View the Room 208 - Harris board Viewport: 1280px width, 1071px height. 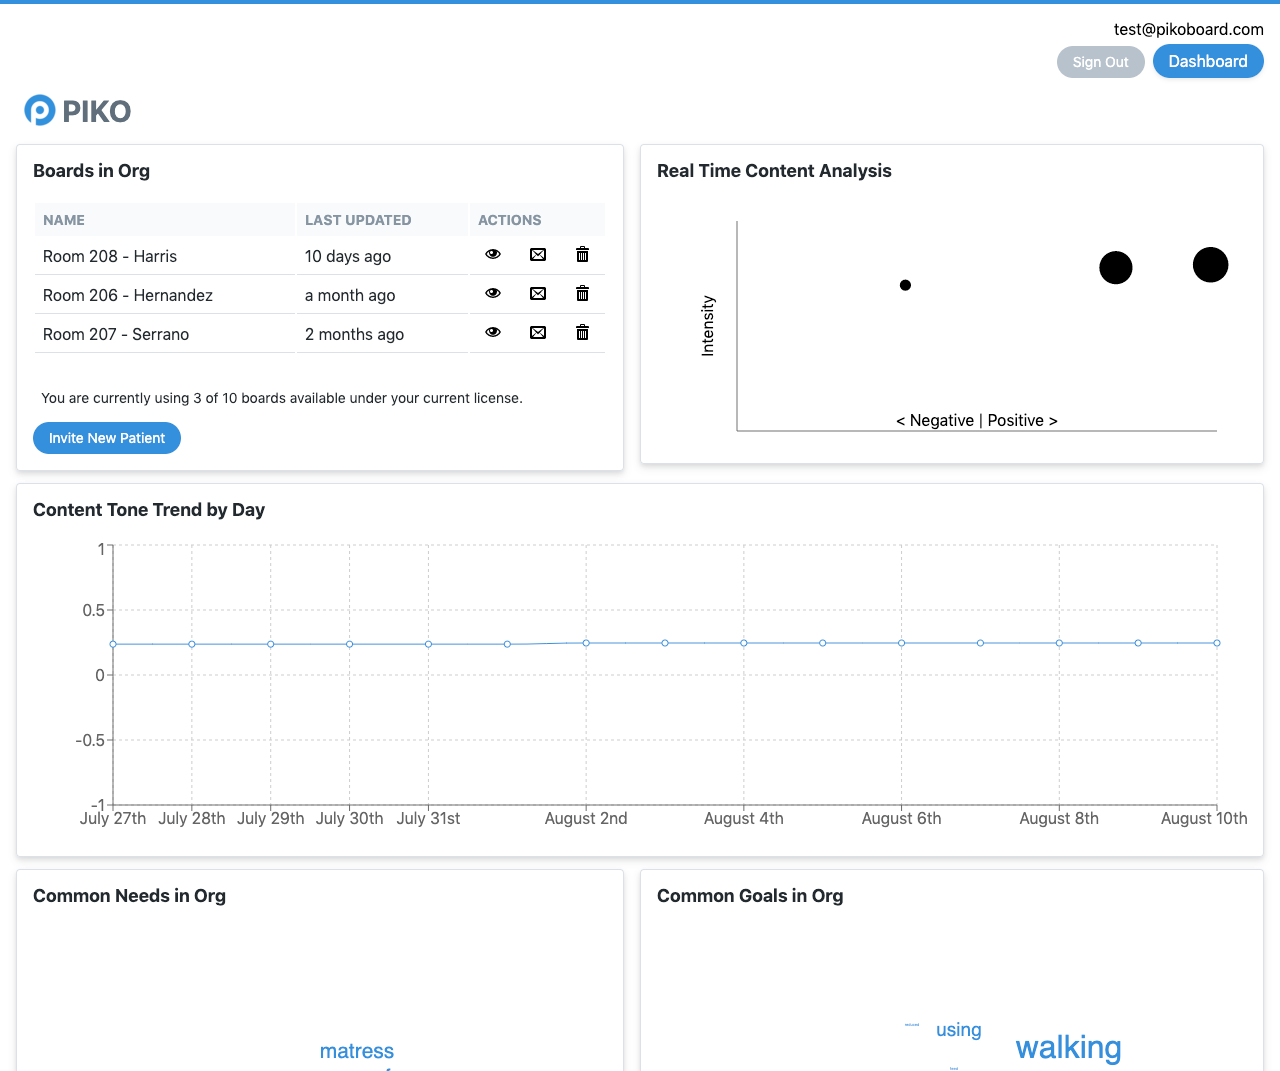coord(493,255)
